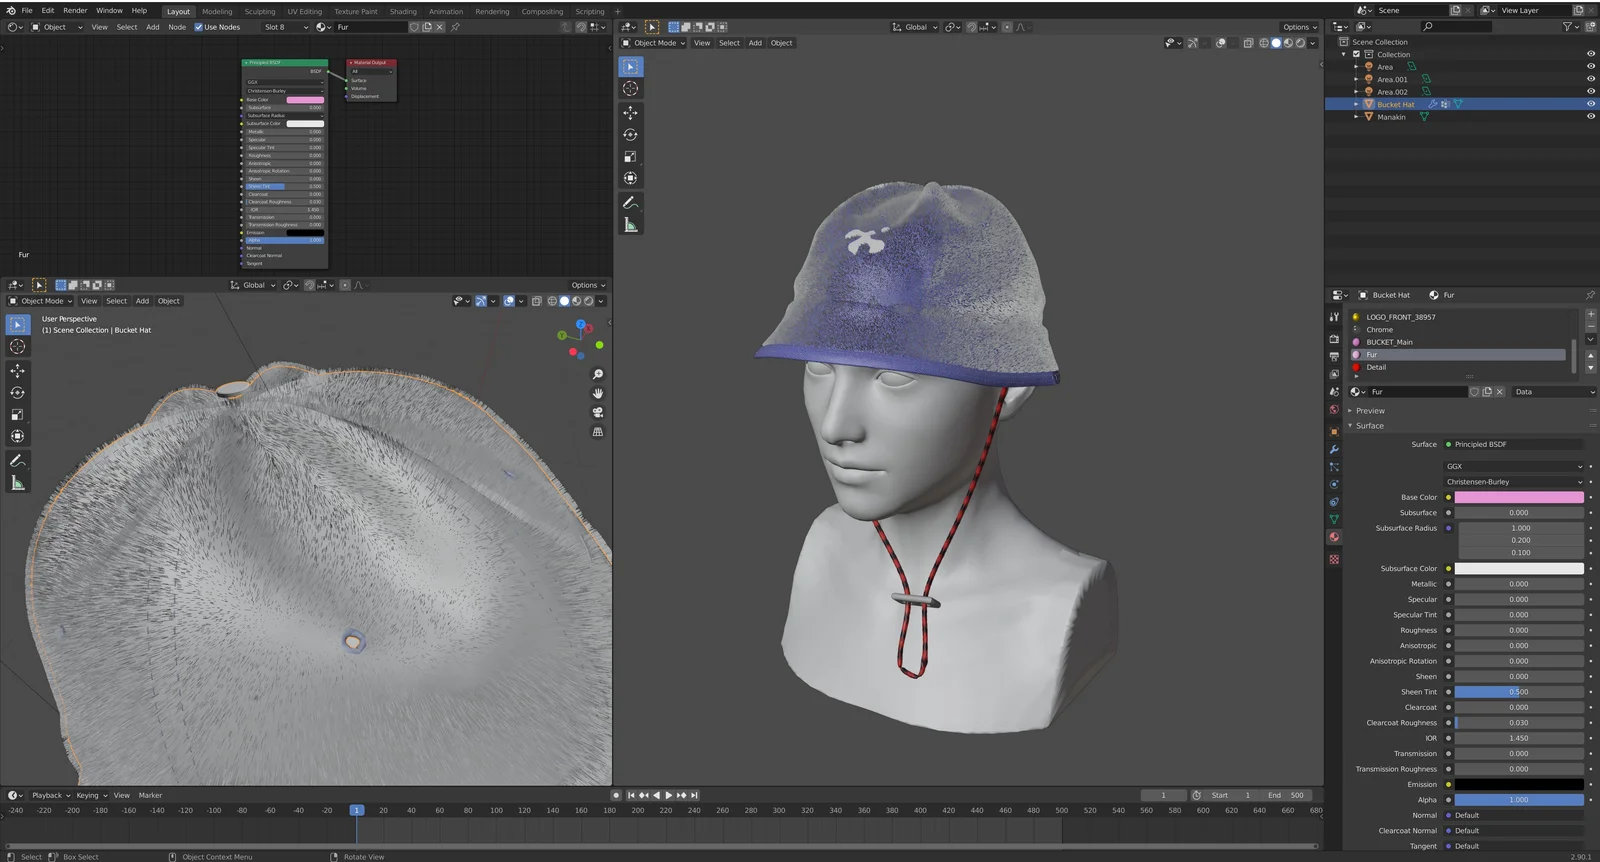Select the Transform tool in main viewport
Image resolution: width=1600 pixels, height=862 pixels.
pos(630,179)
